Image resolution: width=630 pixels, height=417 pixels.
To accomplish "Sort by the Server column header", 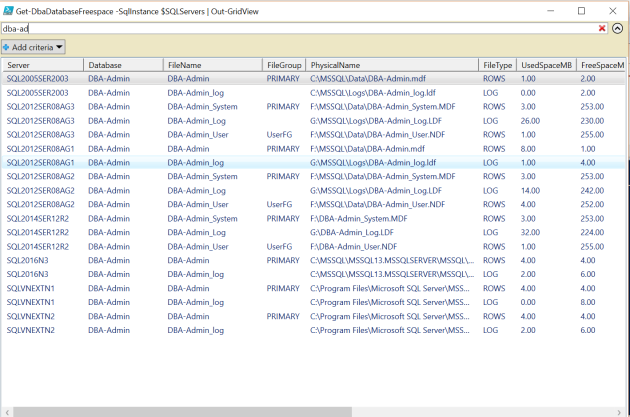I will (43, 65).
